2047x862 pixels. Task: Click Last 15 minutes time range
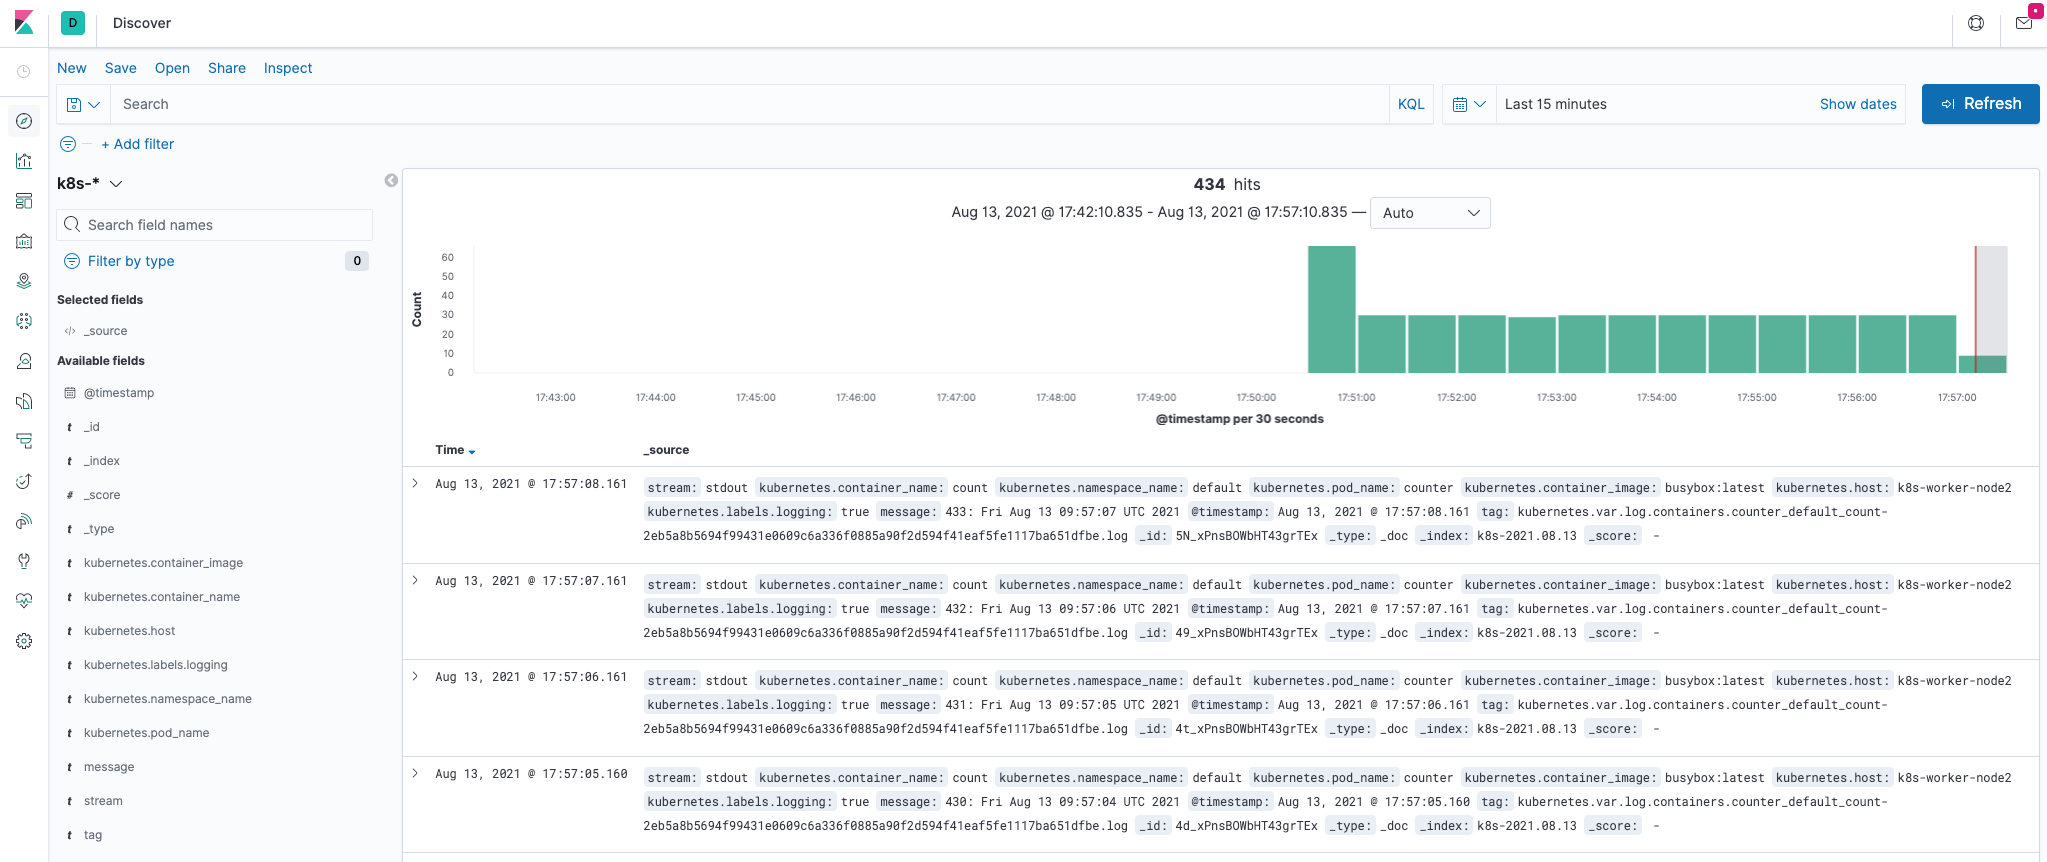[1556, 104]
